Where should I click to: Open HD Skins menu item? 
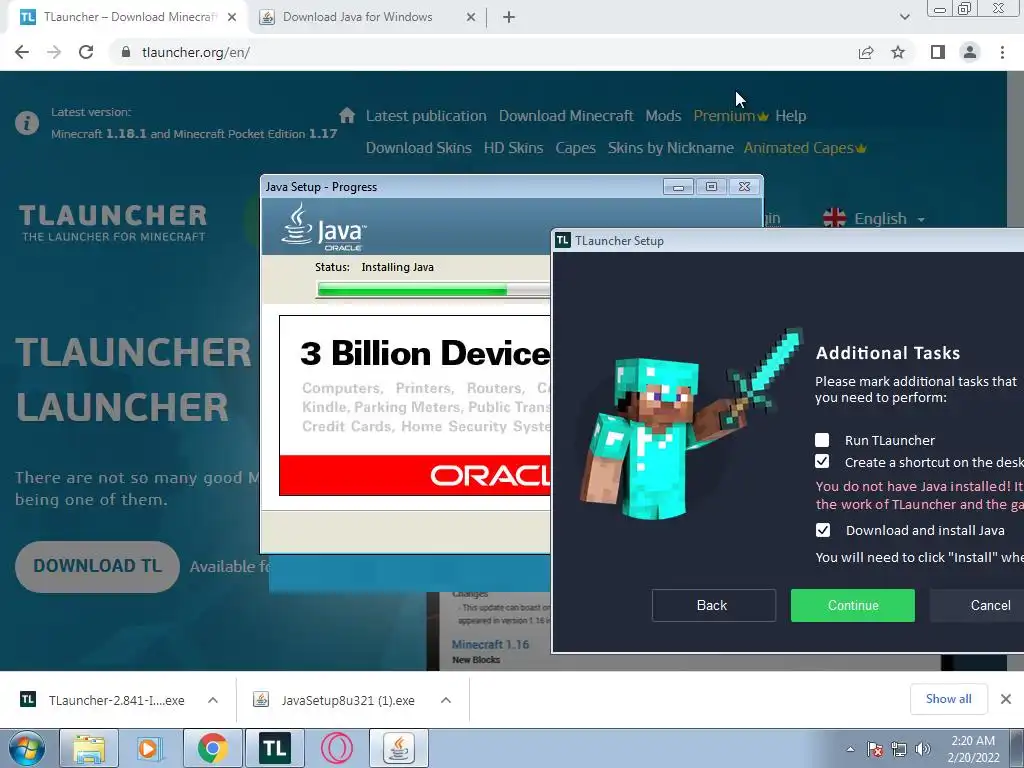click(513, 148)
